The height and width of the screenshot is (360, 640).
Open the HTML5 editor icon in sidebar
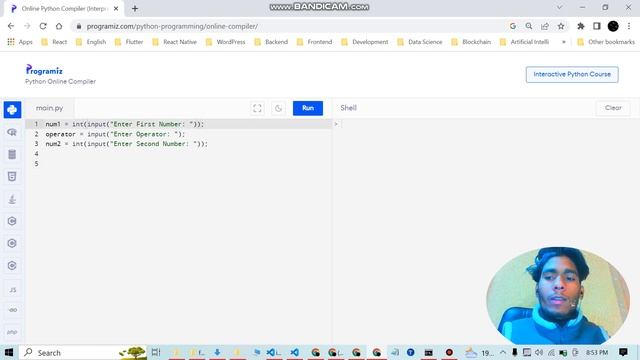12,176
